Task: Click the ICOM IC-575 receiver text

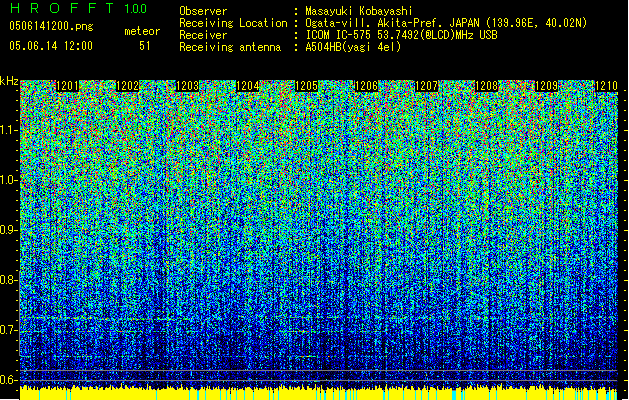Action: tap(401, 35)
